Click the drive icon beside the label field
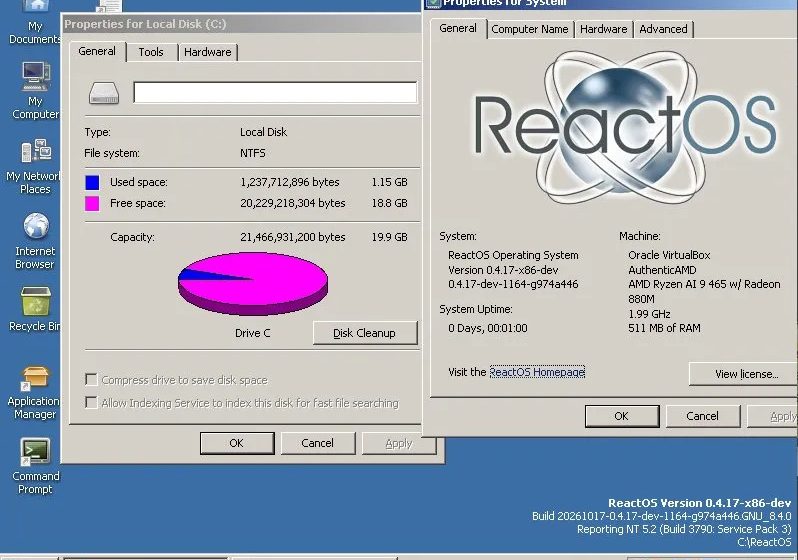The height and width of the screenshot is (560, 798). [x=104, y=93]
